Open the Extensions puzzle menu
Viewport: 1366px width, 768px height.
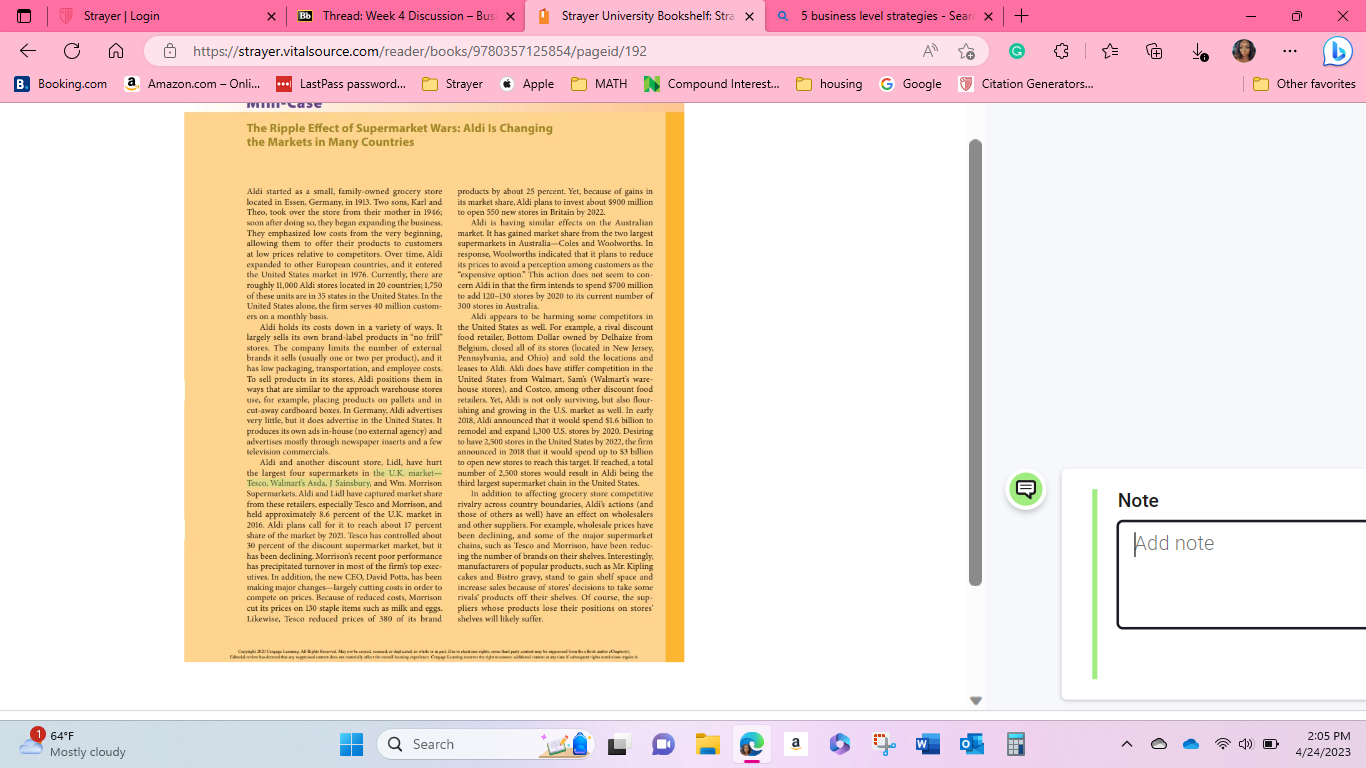point(1062,51)
